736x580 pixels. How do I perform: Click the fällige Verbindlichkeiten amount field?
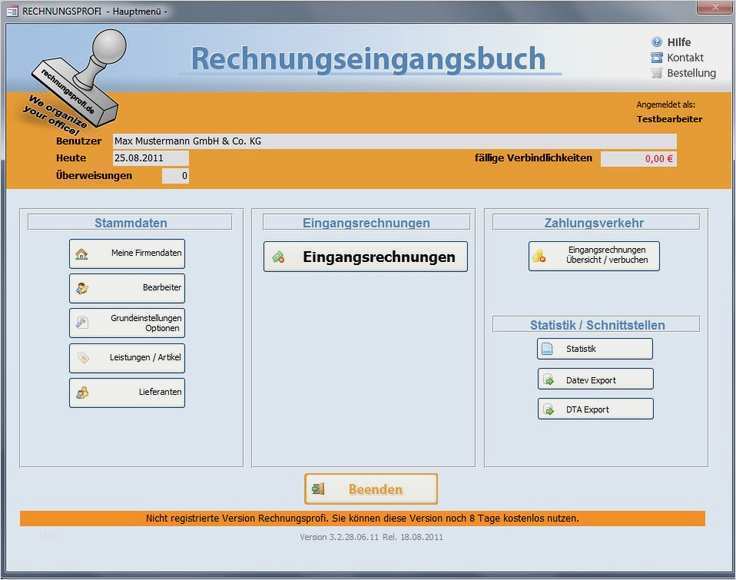coord(638,158)
